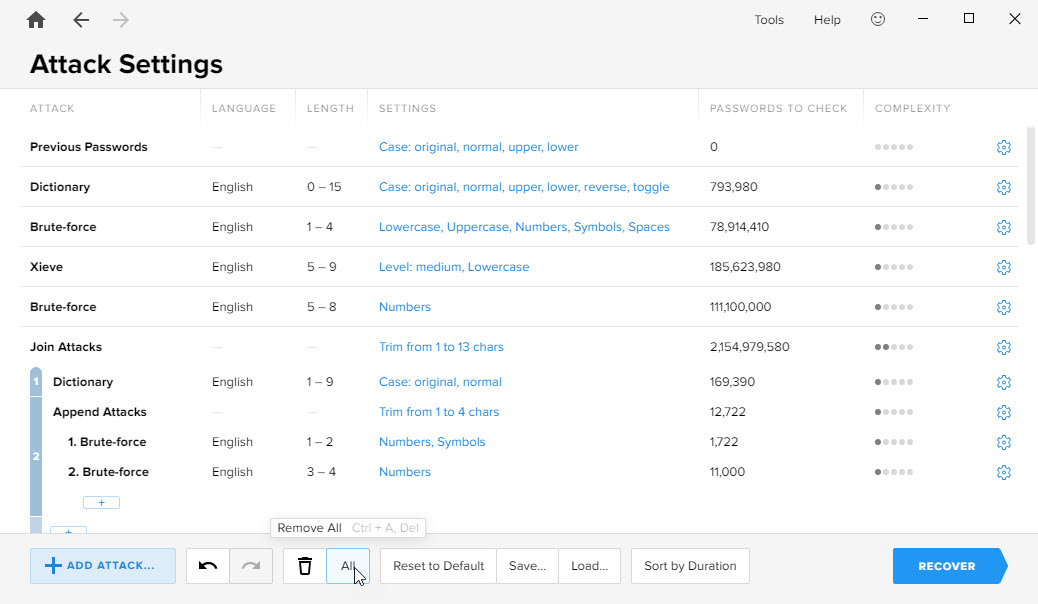Open Case: original, normal link
The height and width of the screenshot is (604, 1038).
440,382
